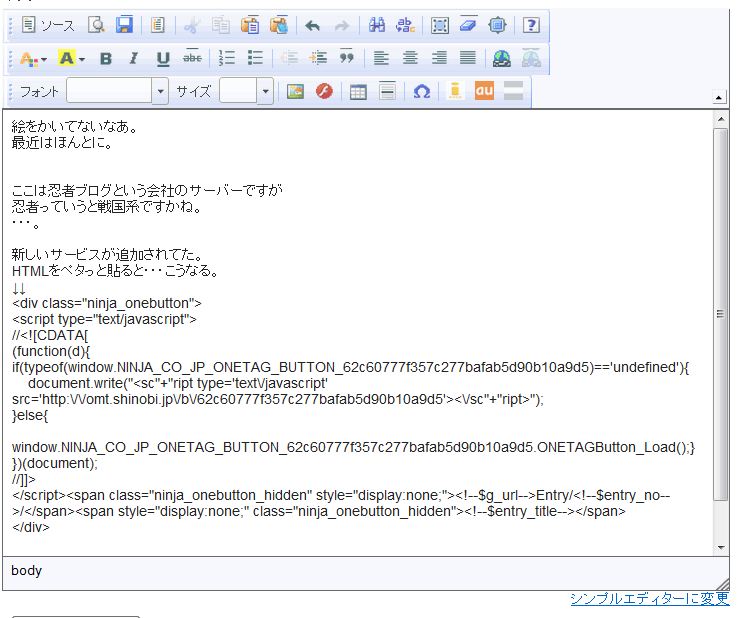Insert a link with the globe icon
The height and width of the screenshot is (618, 739).
tap(502, 59)
